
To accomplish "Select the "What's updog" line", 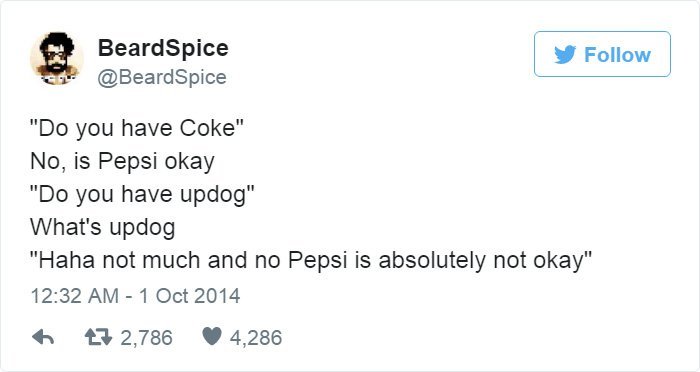I will (103, 227).
